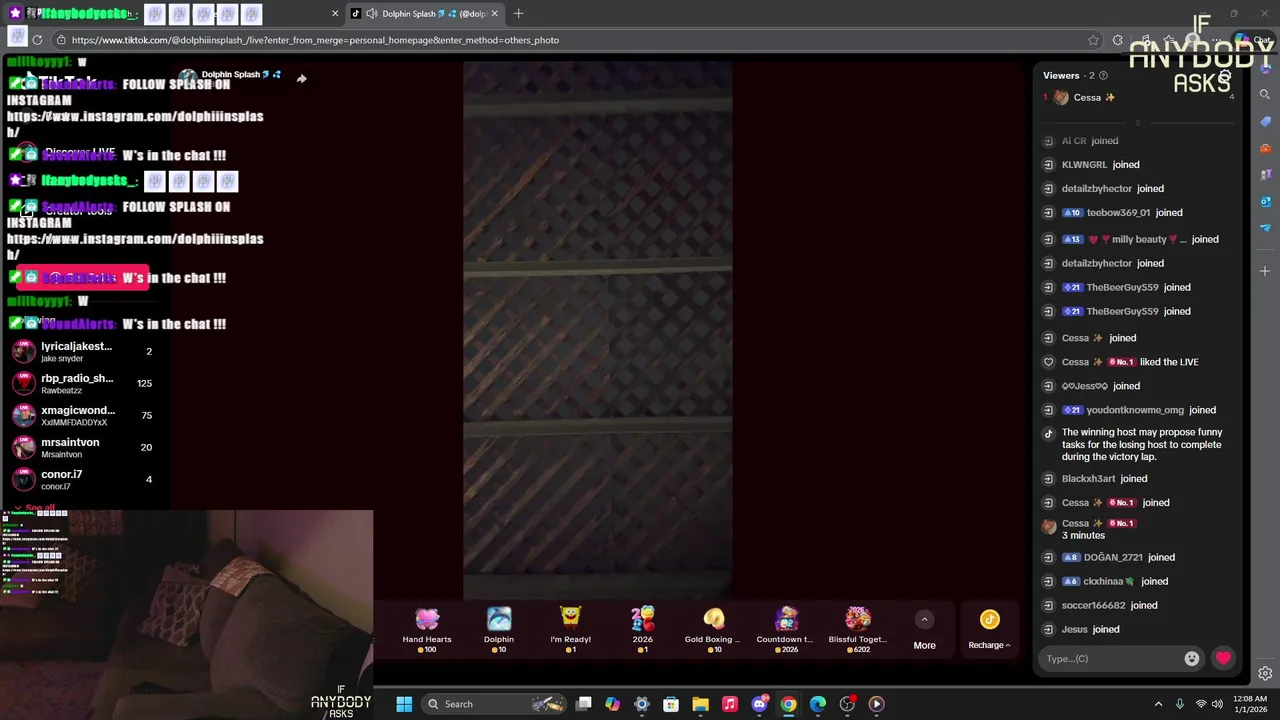
Task: Click the browser address bar URL
Action: (x=315, y=40)
